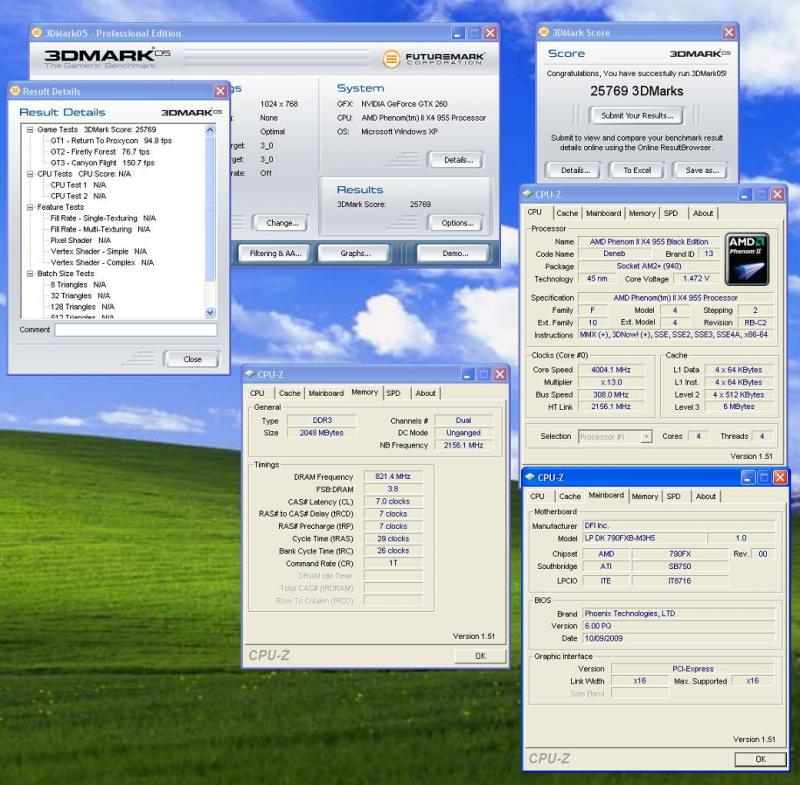Viewport: 800px width, 785px height.
Task: Click the Result Details window title icon
Action: coord(15,91)
